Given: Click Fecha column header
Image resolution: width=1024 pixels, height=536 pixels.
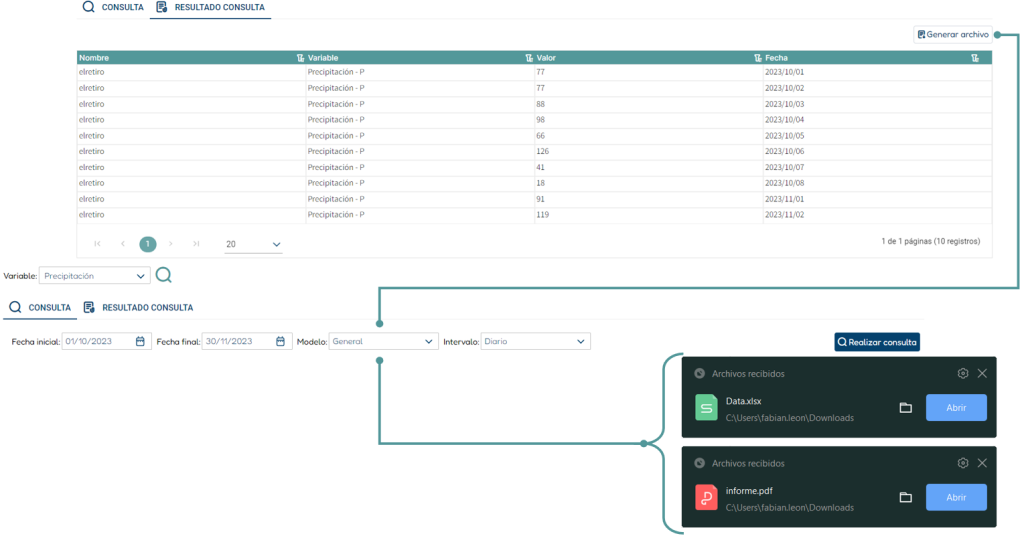Looking at the screenshot, I should point(776,58).
